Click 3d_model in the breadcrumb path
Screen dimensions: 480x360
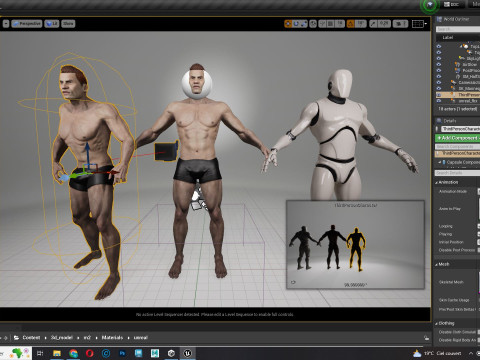(62, 338)
